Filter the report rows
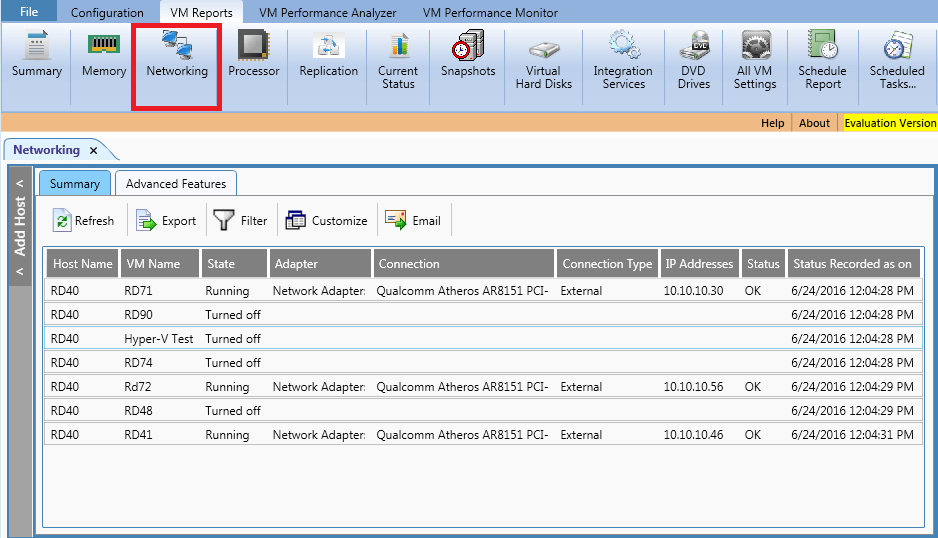Screen dimensions: 938x538 click(x=240, y=220)
